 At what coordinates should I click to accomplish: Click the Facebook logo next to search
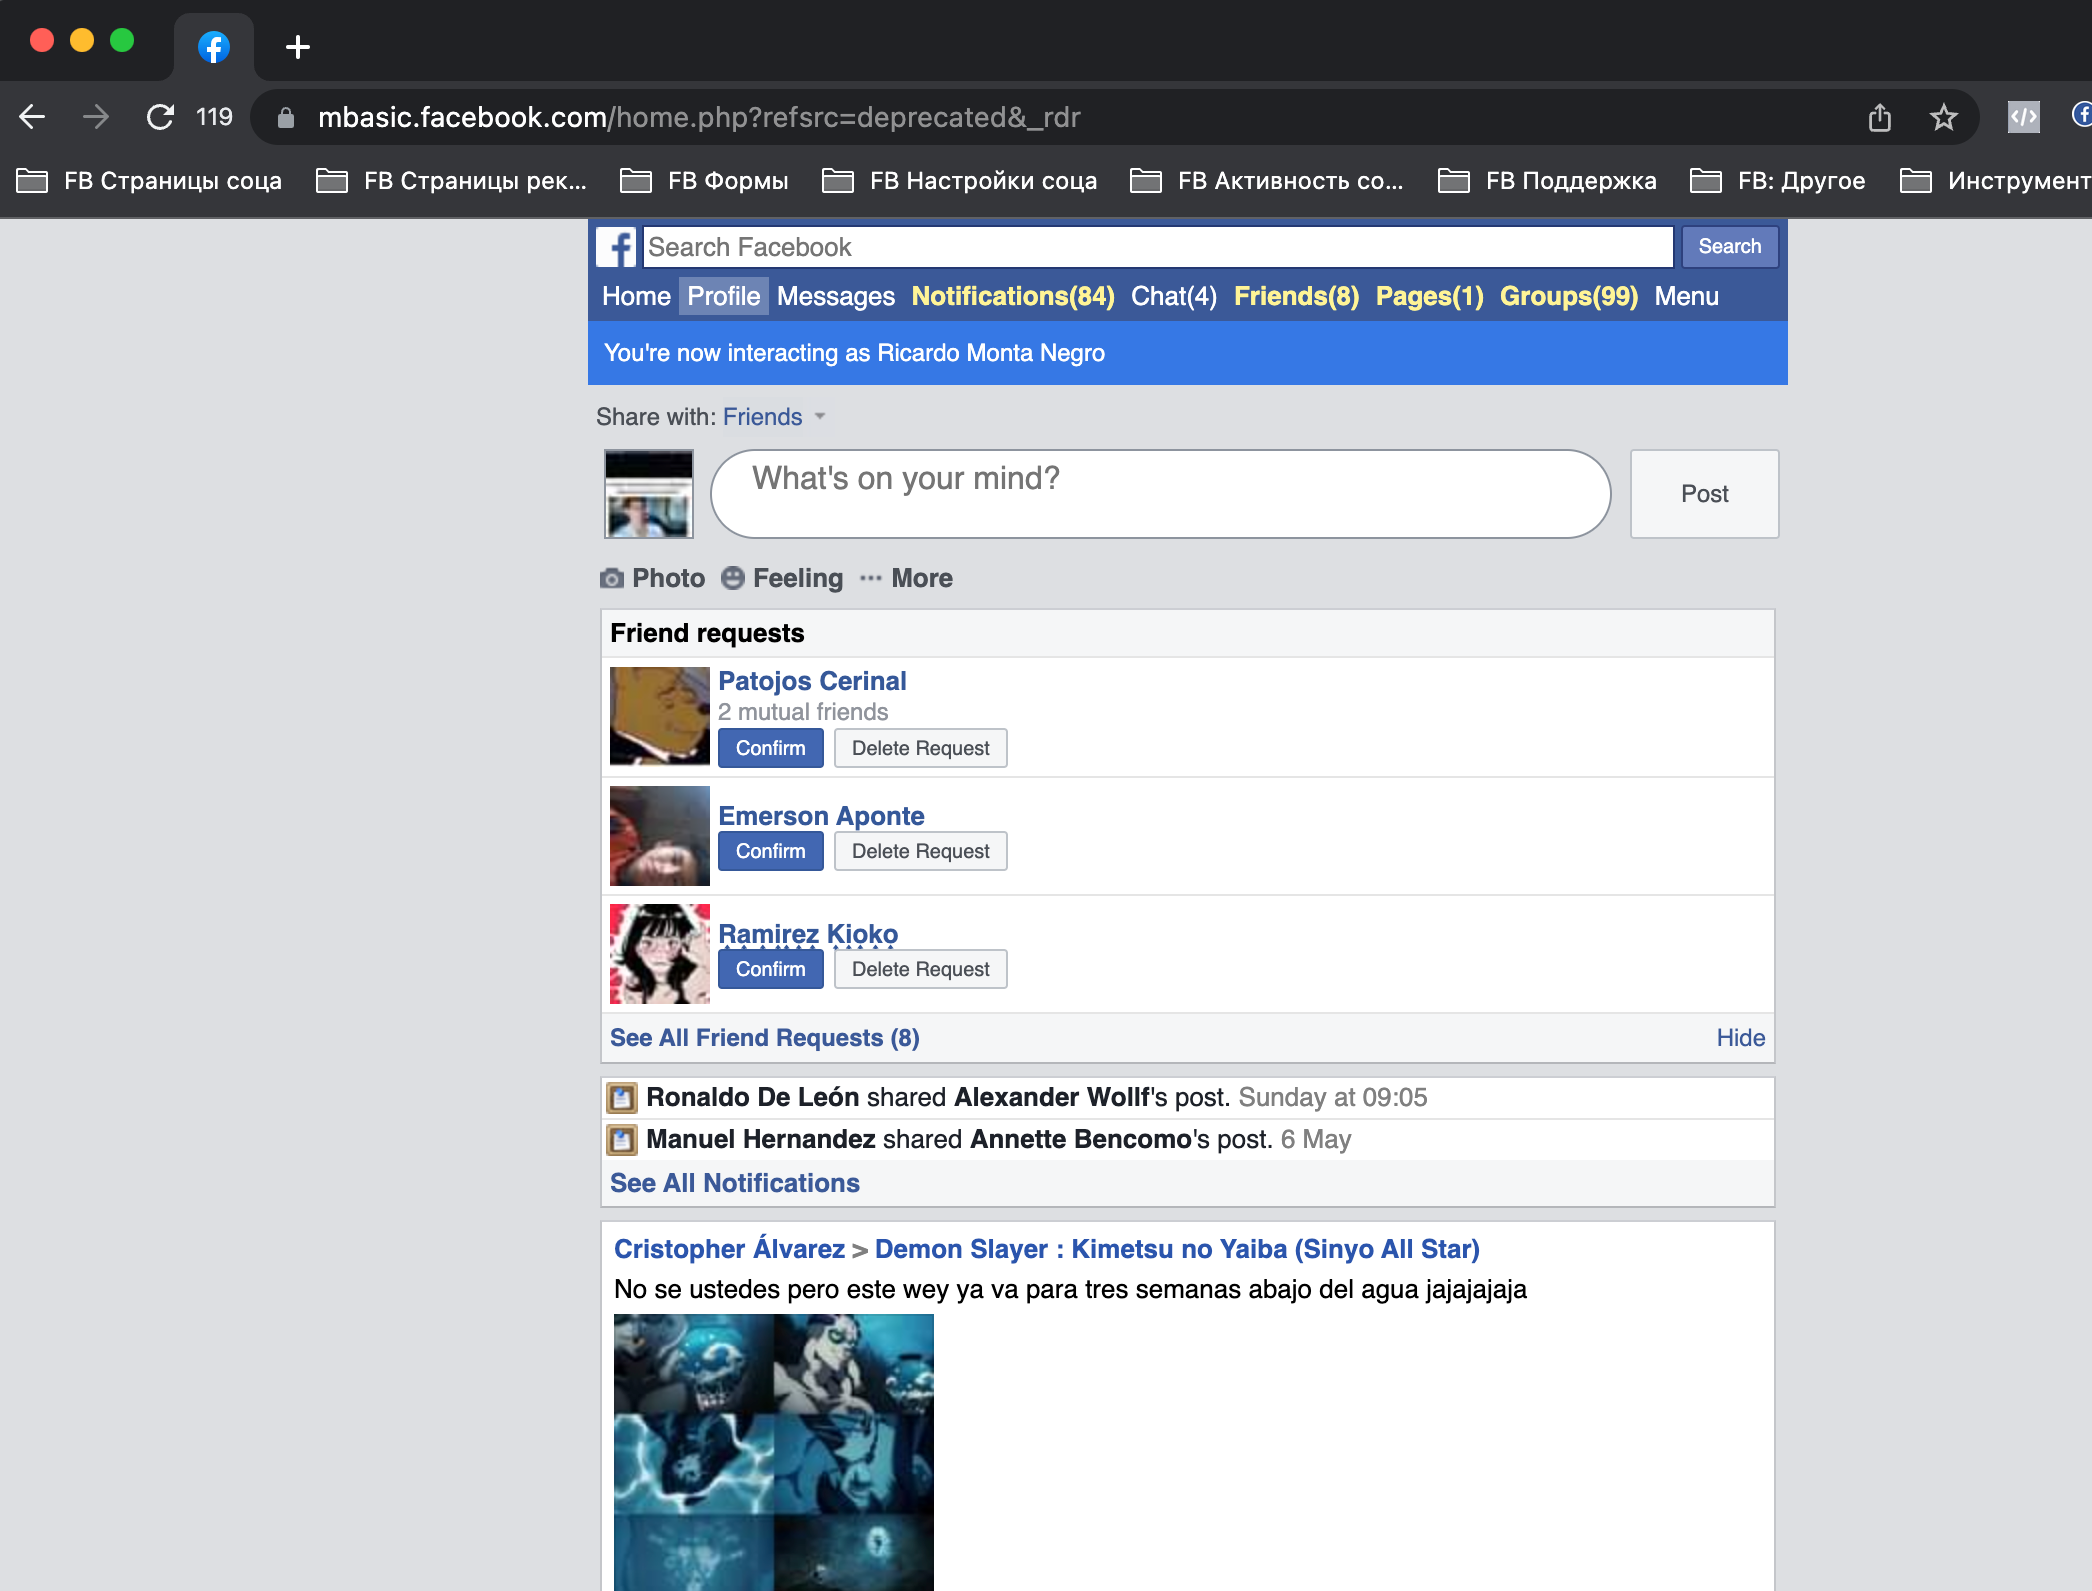(617, 247)
